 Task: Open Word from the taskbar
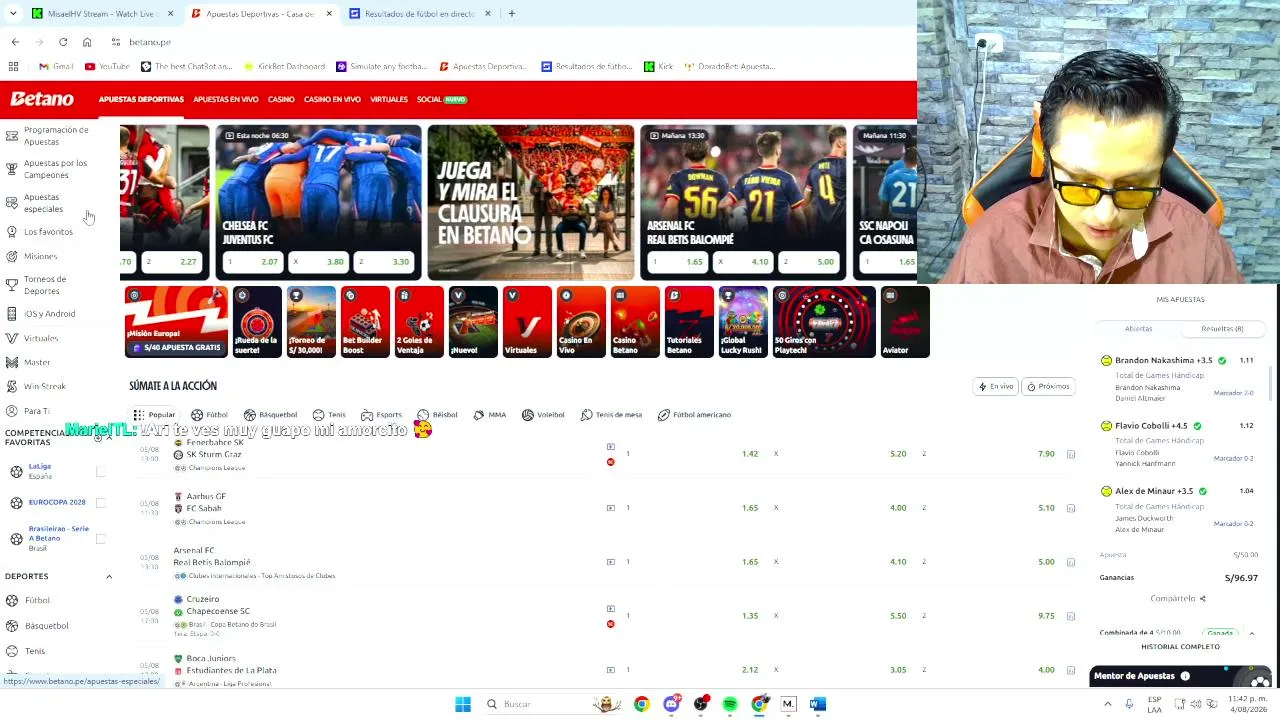pos(817,704)
